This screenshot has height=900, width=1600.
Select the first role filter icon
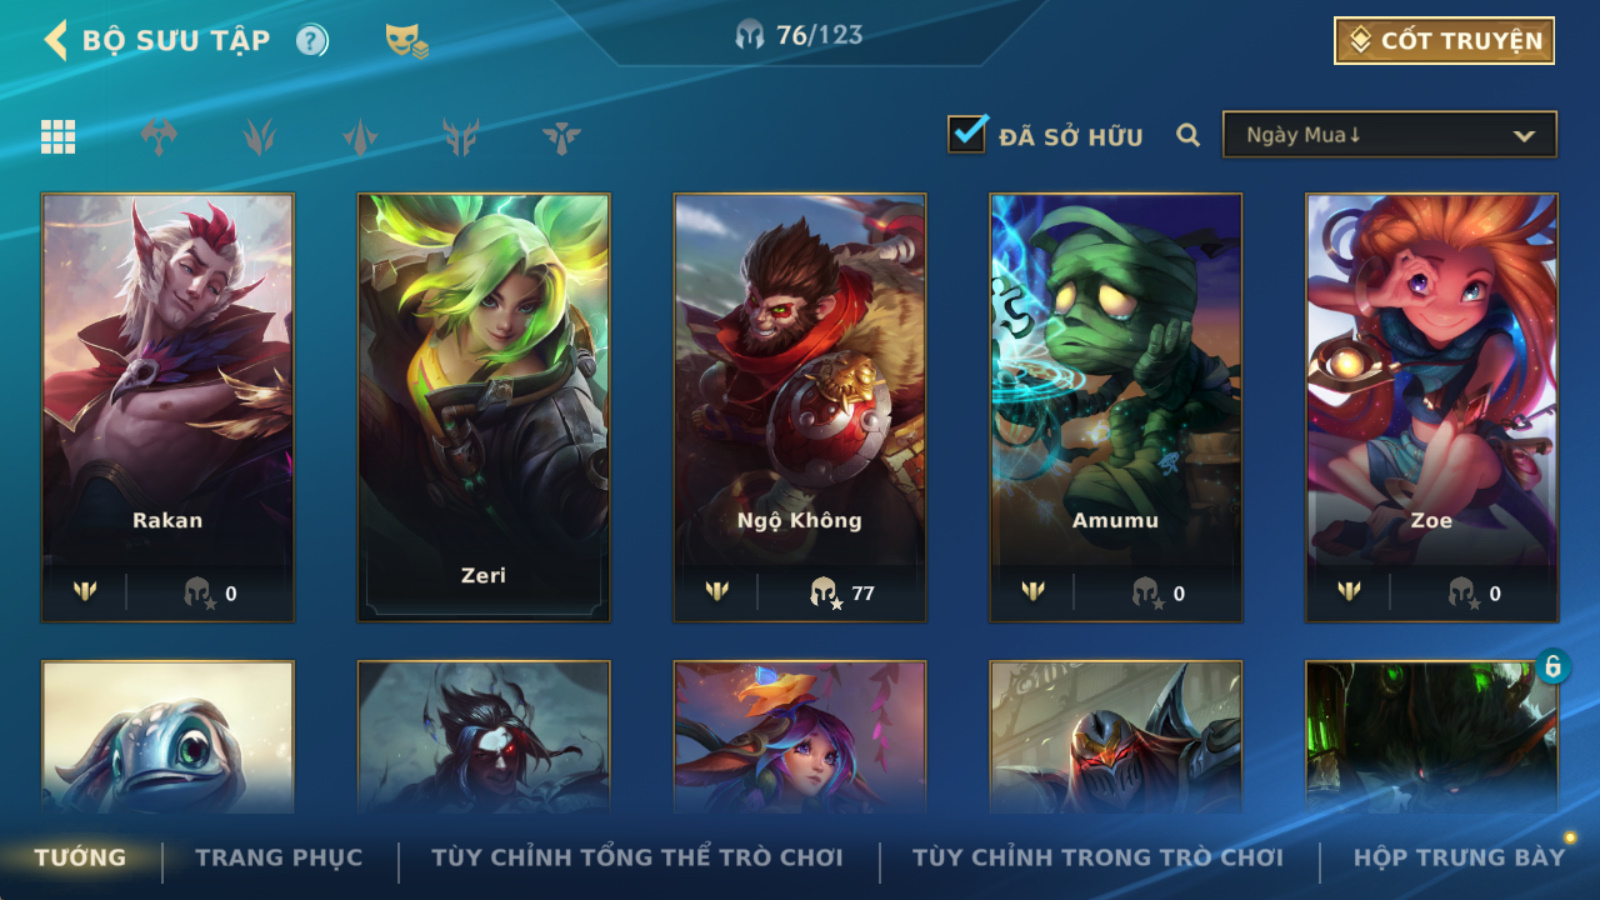pyautogui.click(x=159, y=137)
